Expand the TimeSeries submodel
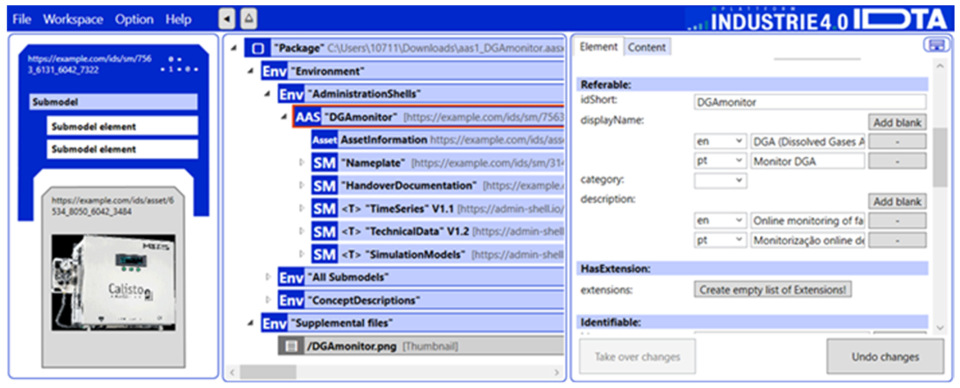 point(301,209)
